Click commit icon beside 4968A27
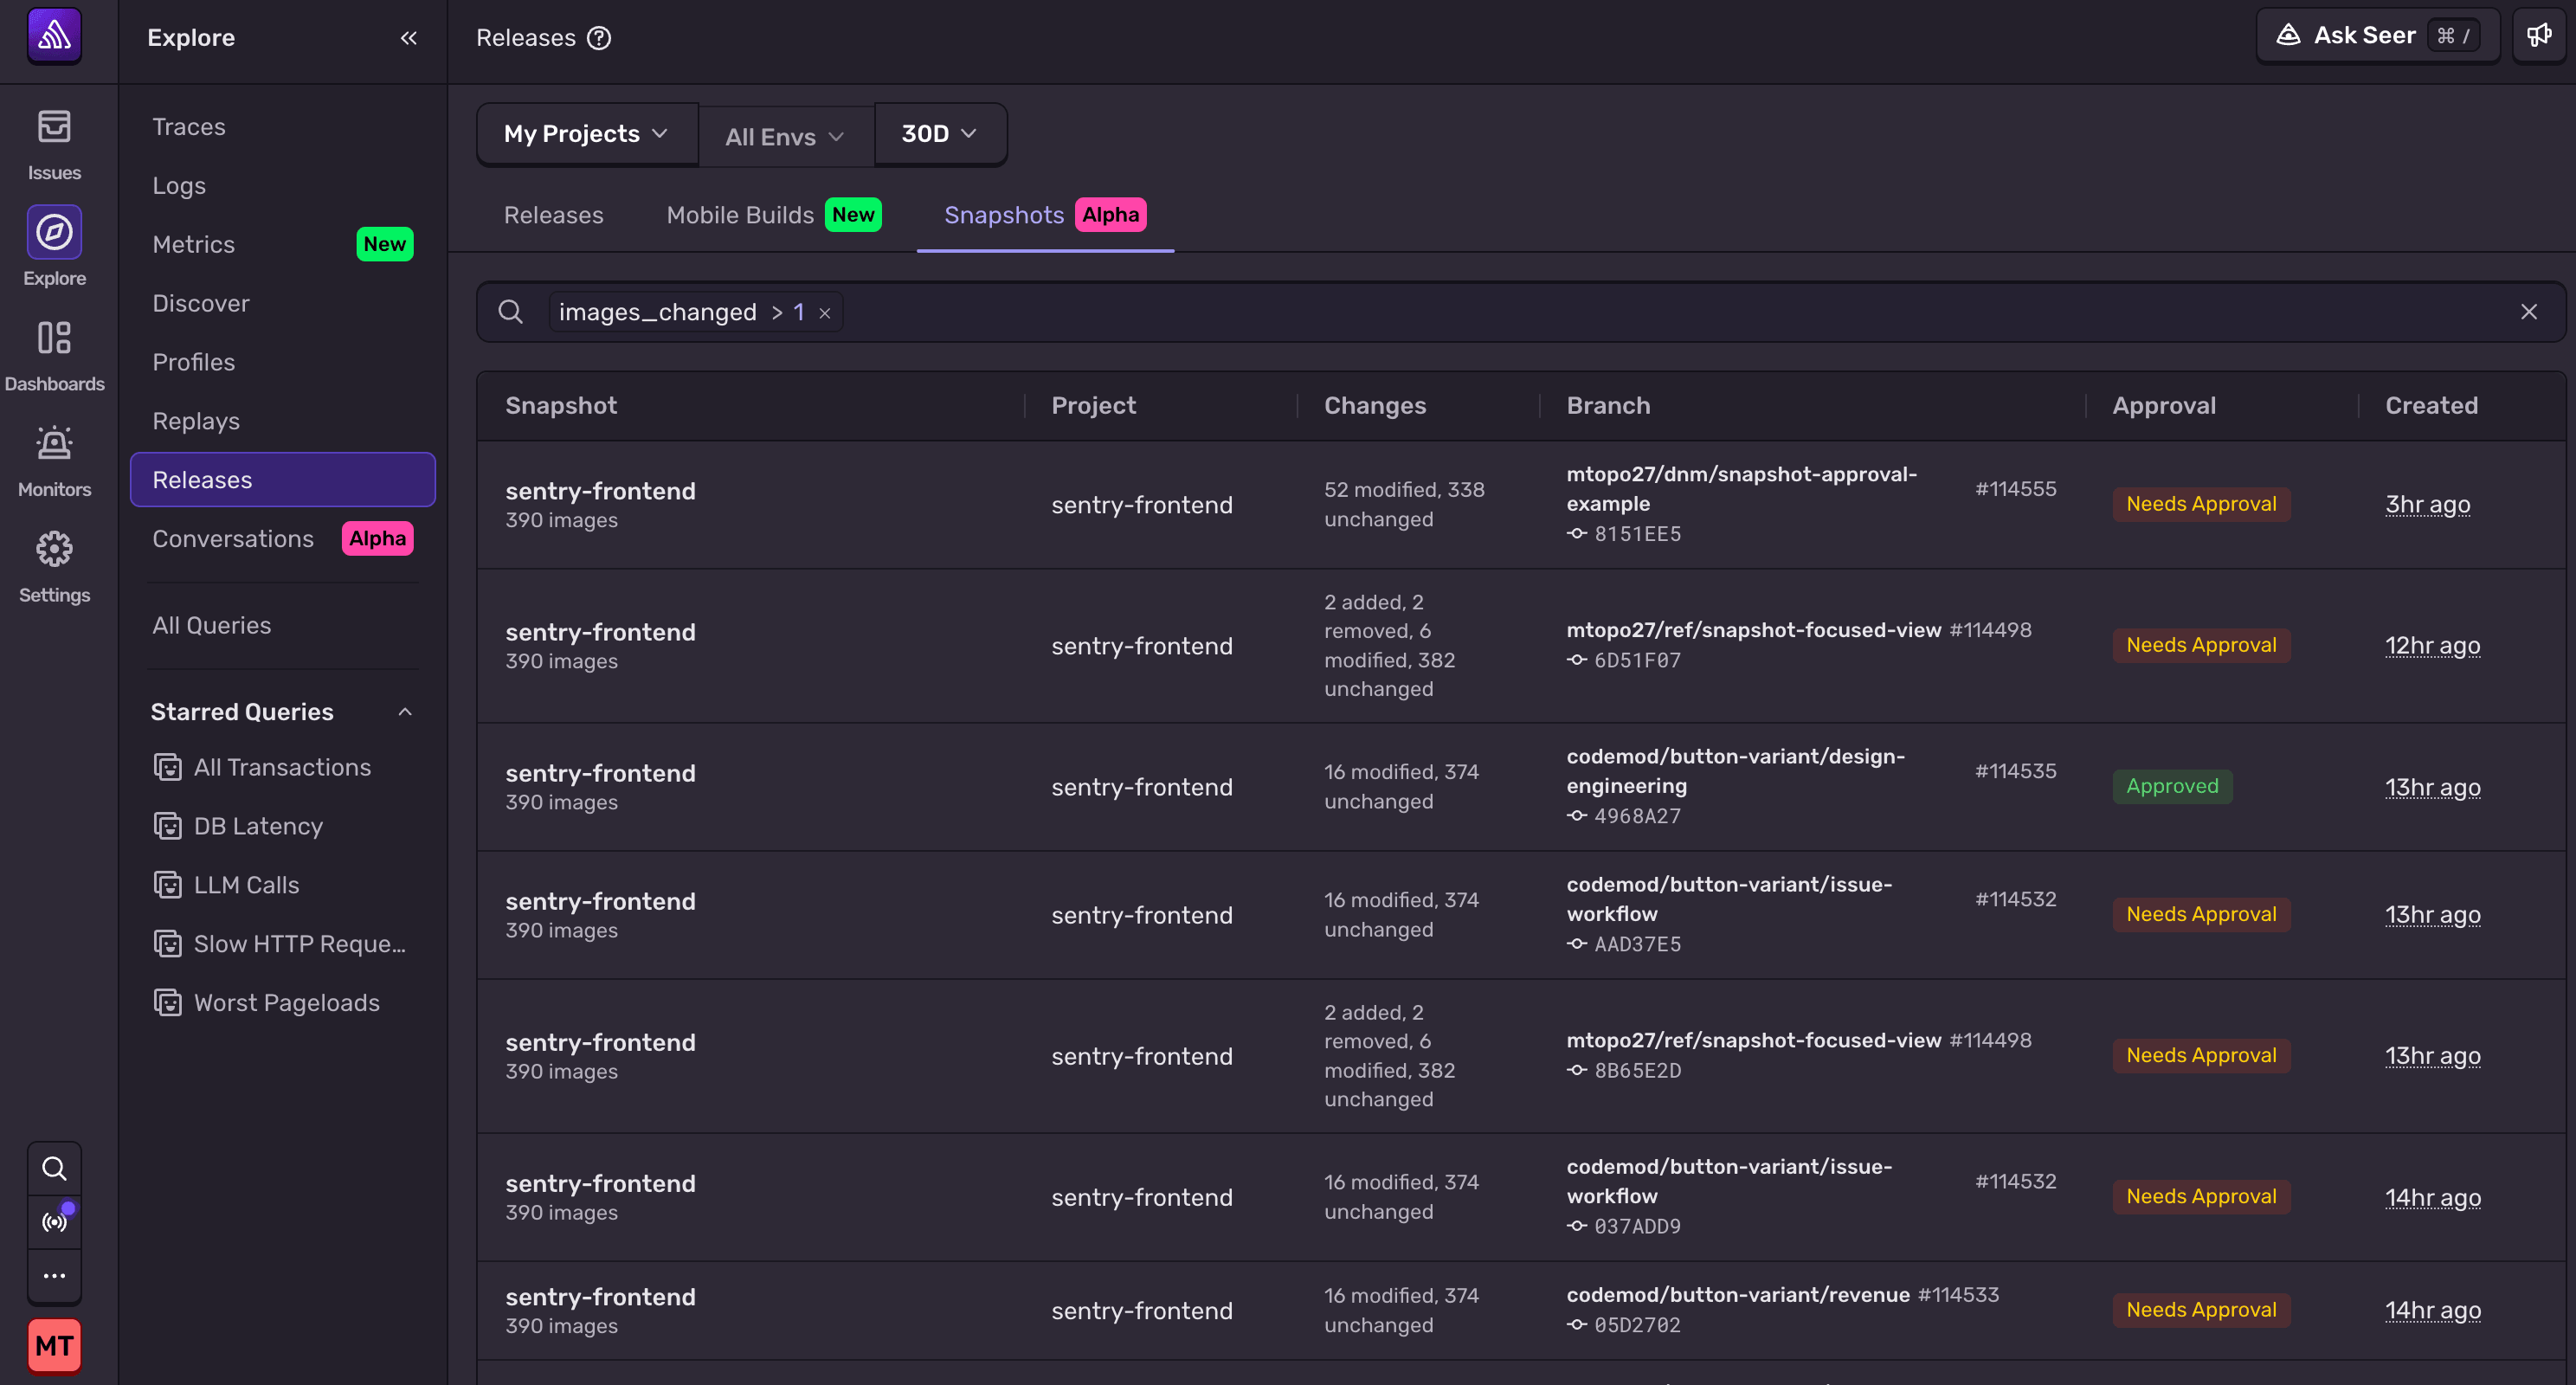The height and width of the screenshot is (1385, 2576). [1577, 816]
